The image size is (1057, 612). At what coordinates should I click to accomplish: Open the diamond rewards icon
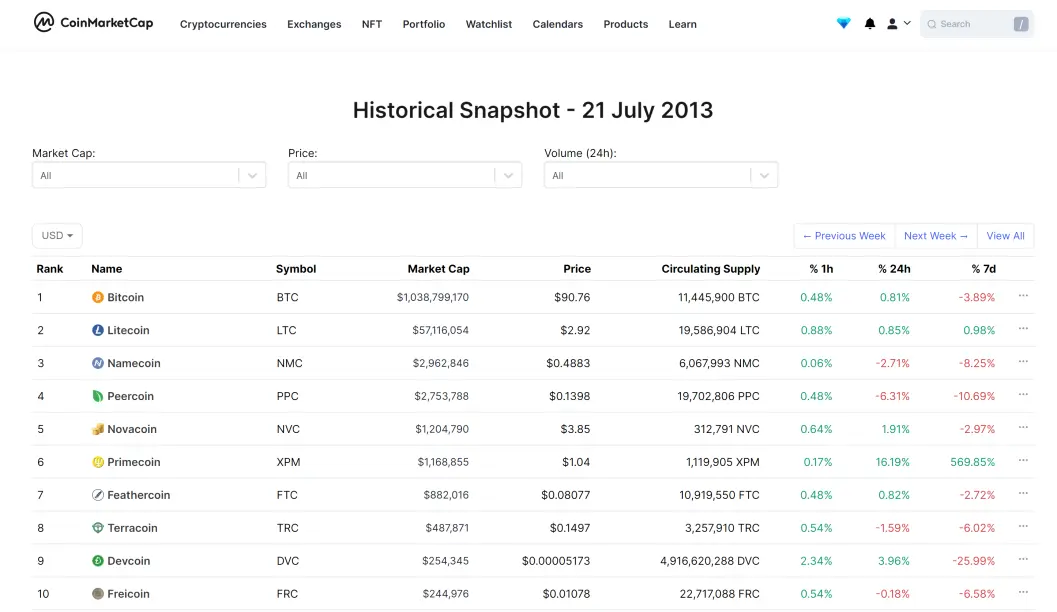point(843,24)
